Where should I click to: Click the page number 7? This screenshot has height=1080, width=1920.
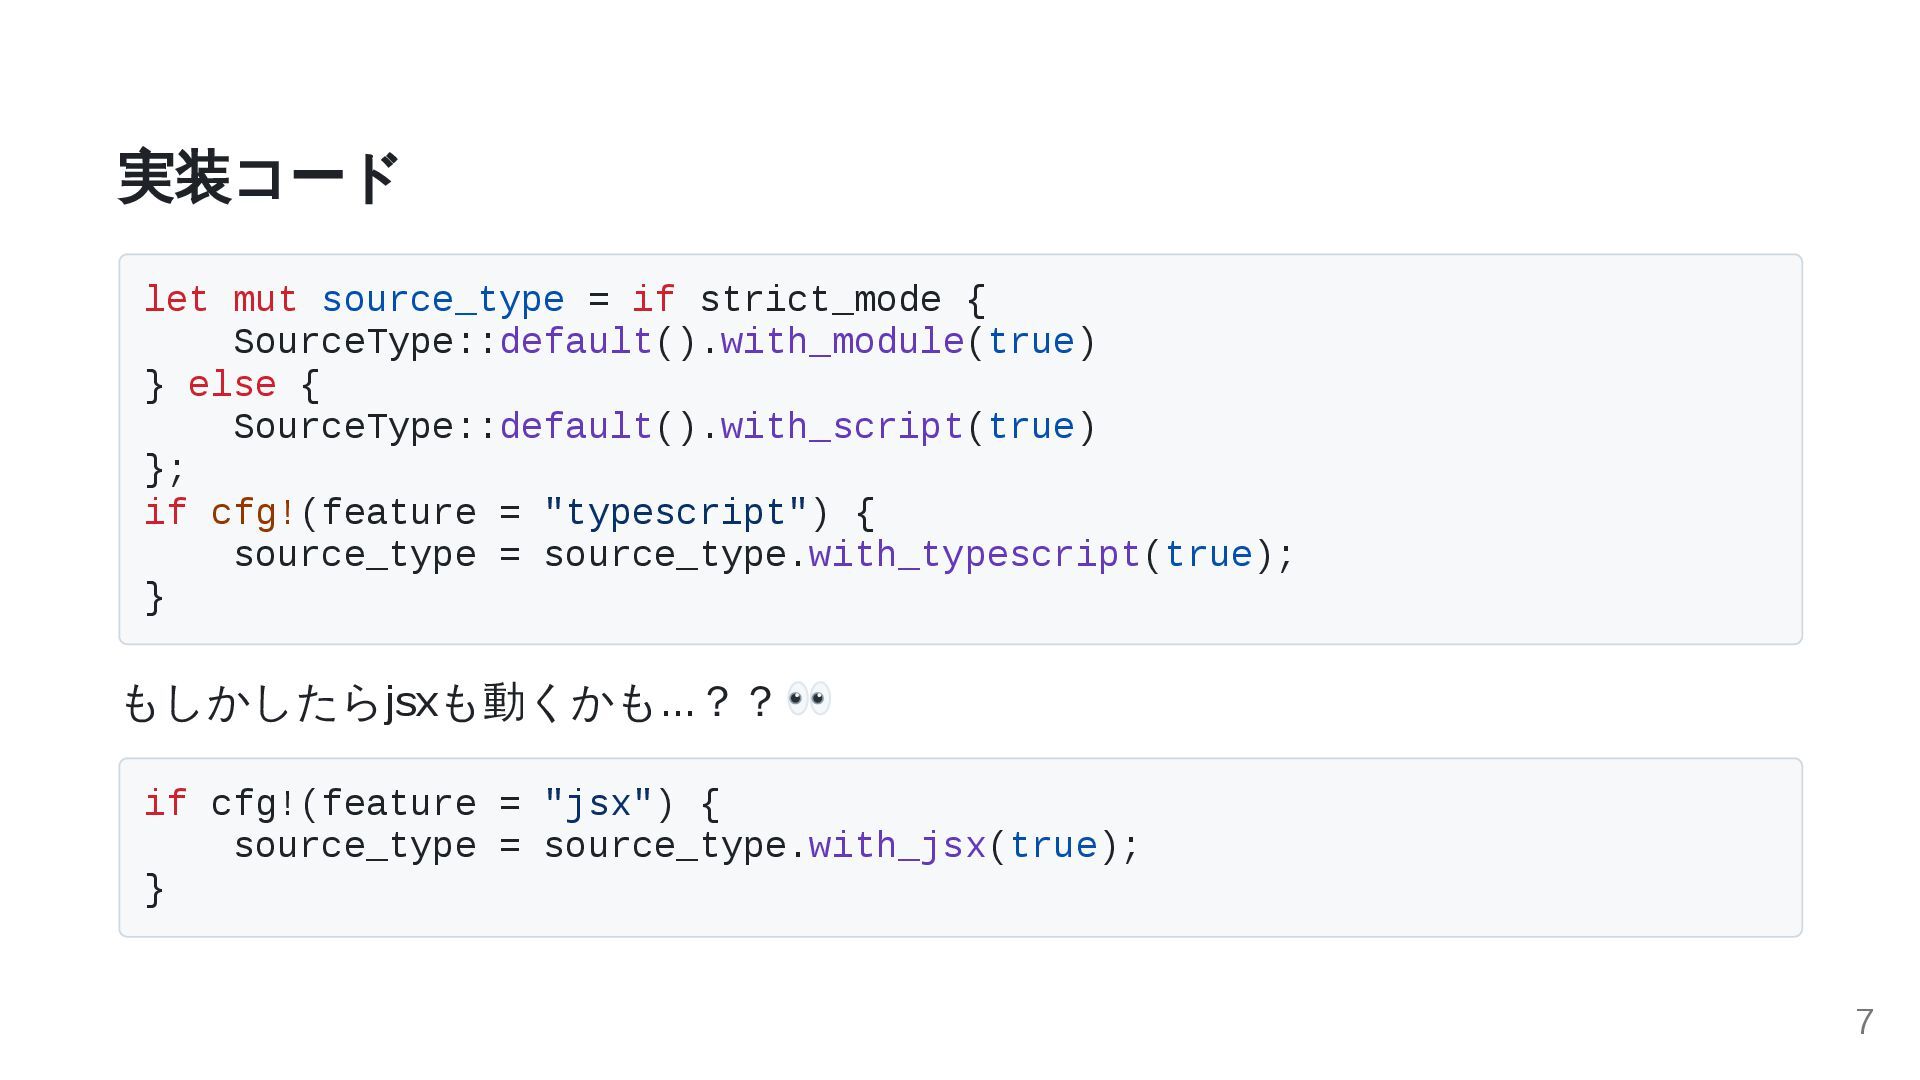pos(1864,1022)
